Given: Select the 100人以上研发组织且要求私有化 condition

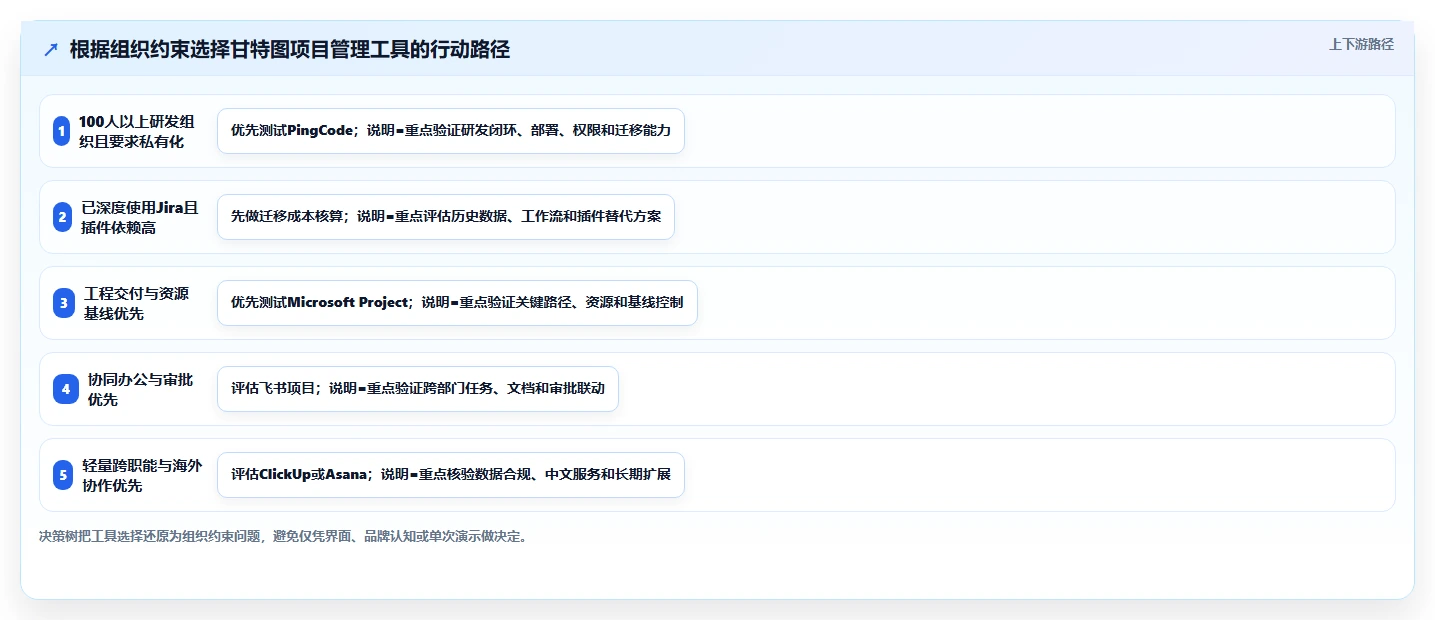Looking at the screenshot, I should click(x=137, y=131).
